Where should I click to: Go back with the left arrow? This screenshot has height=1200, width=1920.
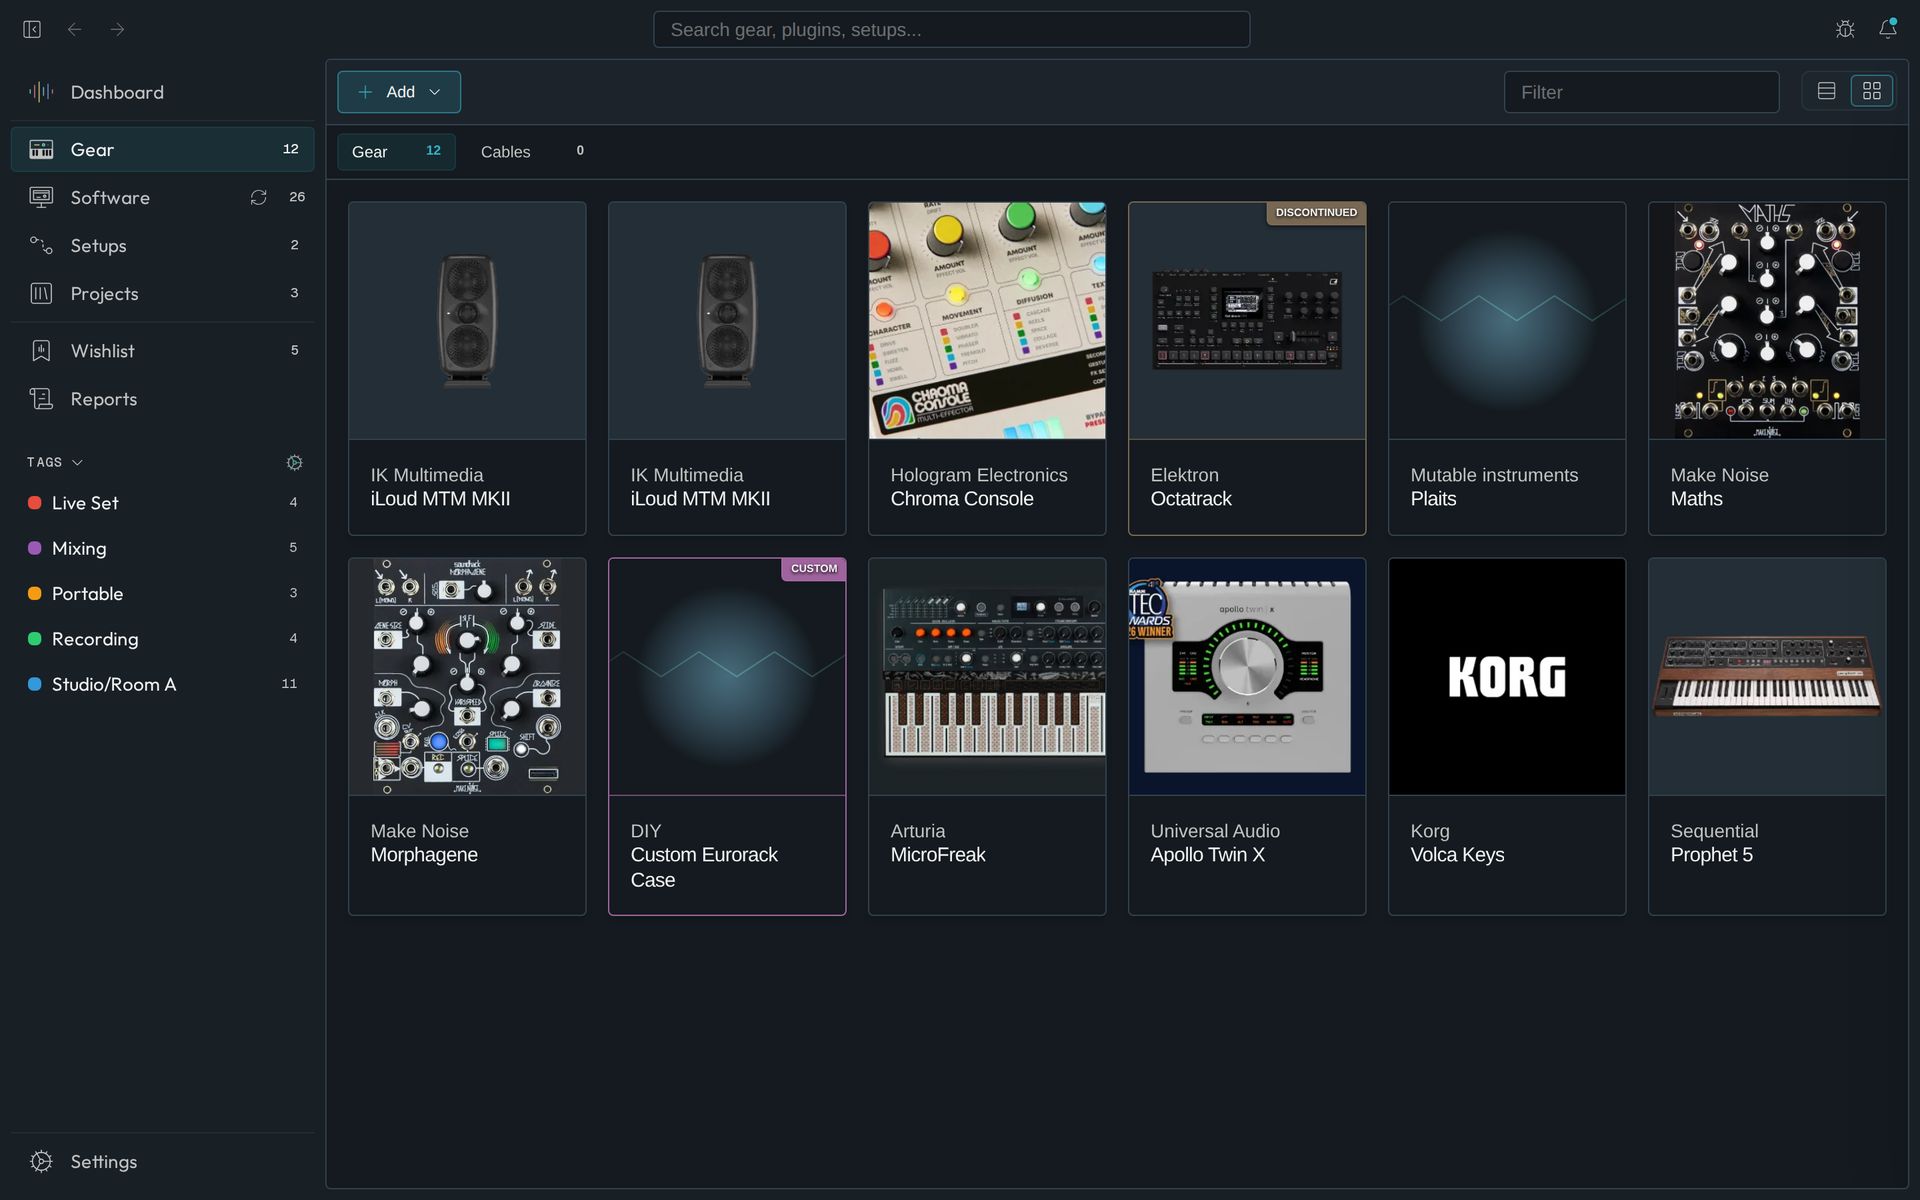(74, 29)
